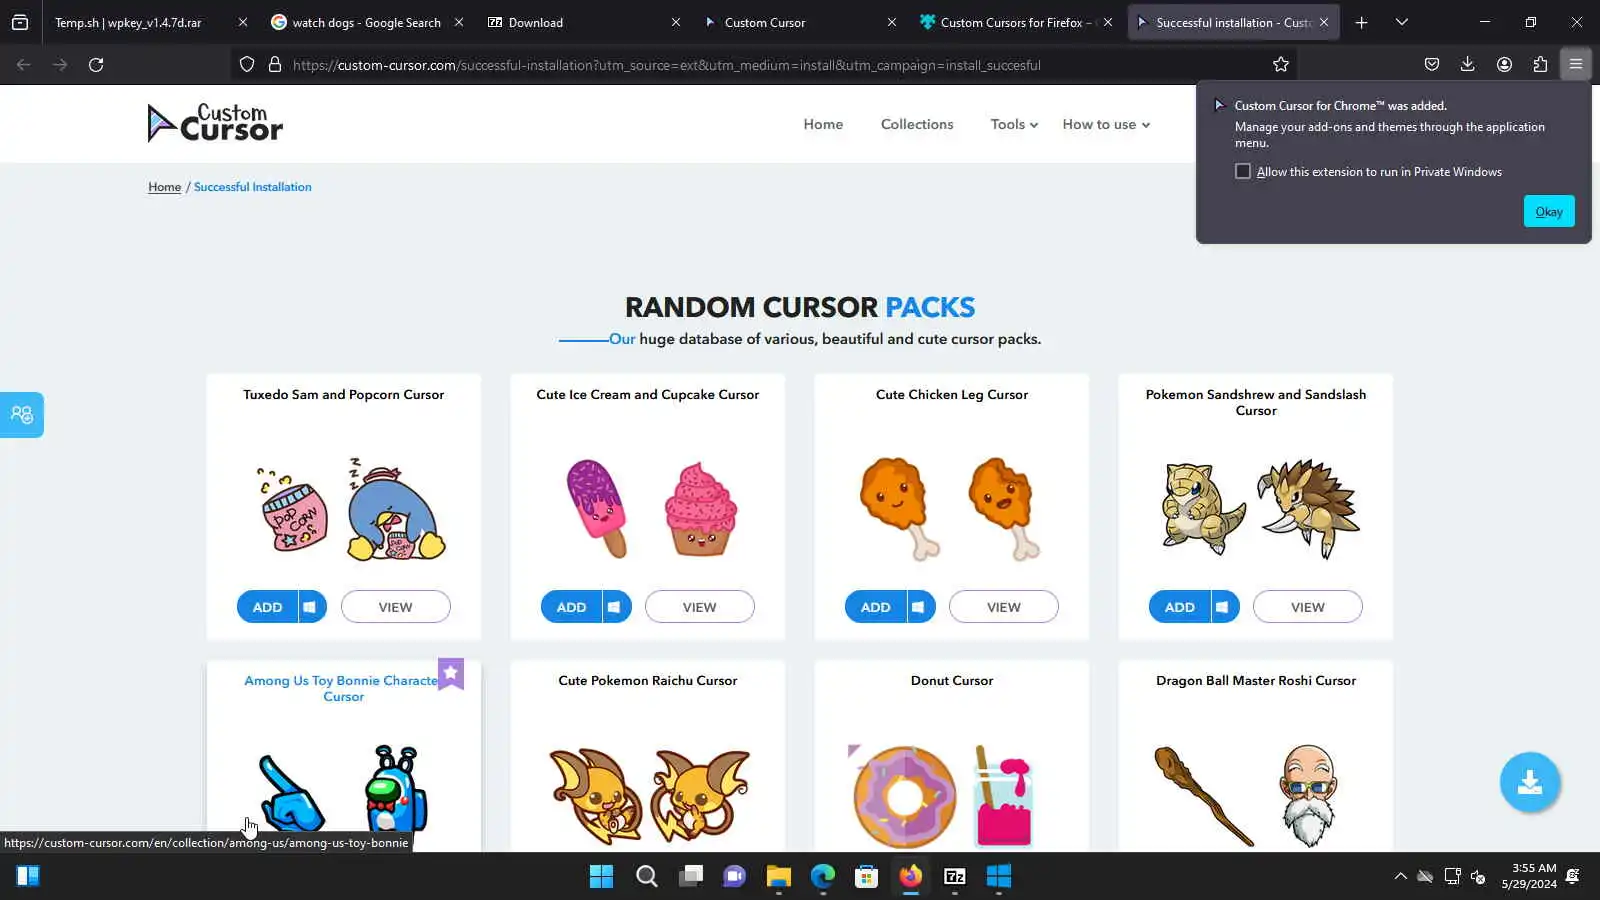The width and height of the screenshot is (1600, 900).
Task: Click the tracking protection shield icon
Action: pos(247,64)
